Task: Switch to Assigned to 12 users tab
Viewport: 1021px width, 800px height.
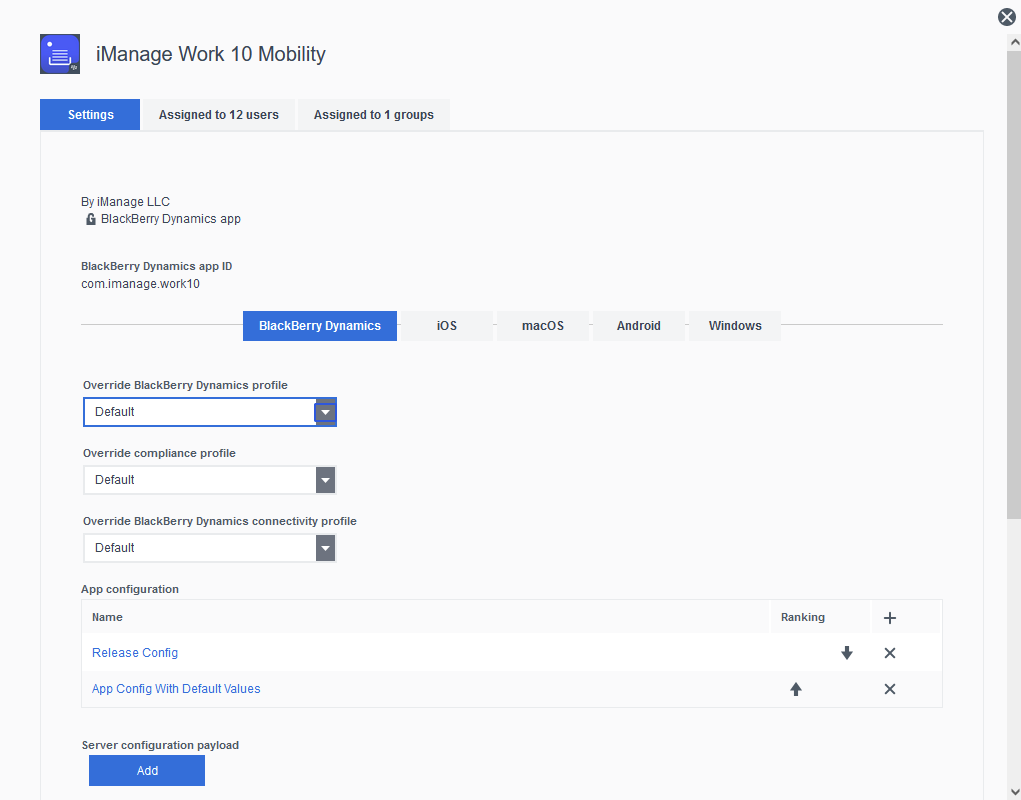Action: 218,115
